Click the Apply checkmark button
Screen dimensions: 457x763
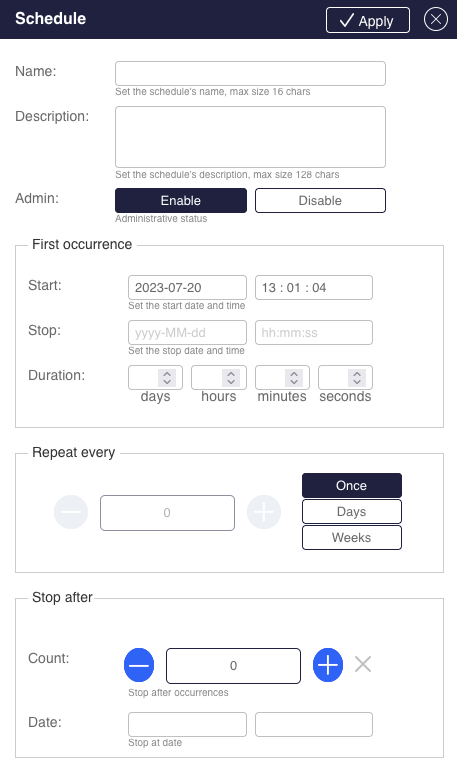[368, 20]
